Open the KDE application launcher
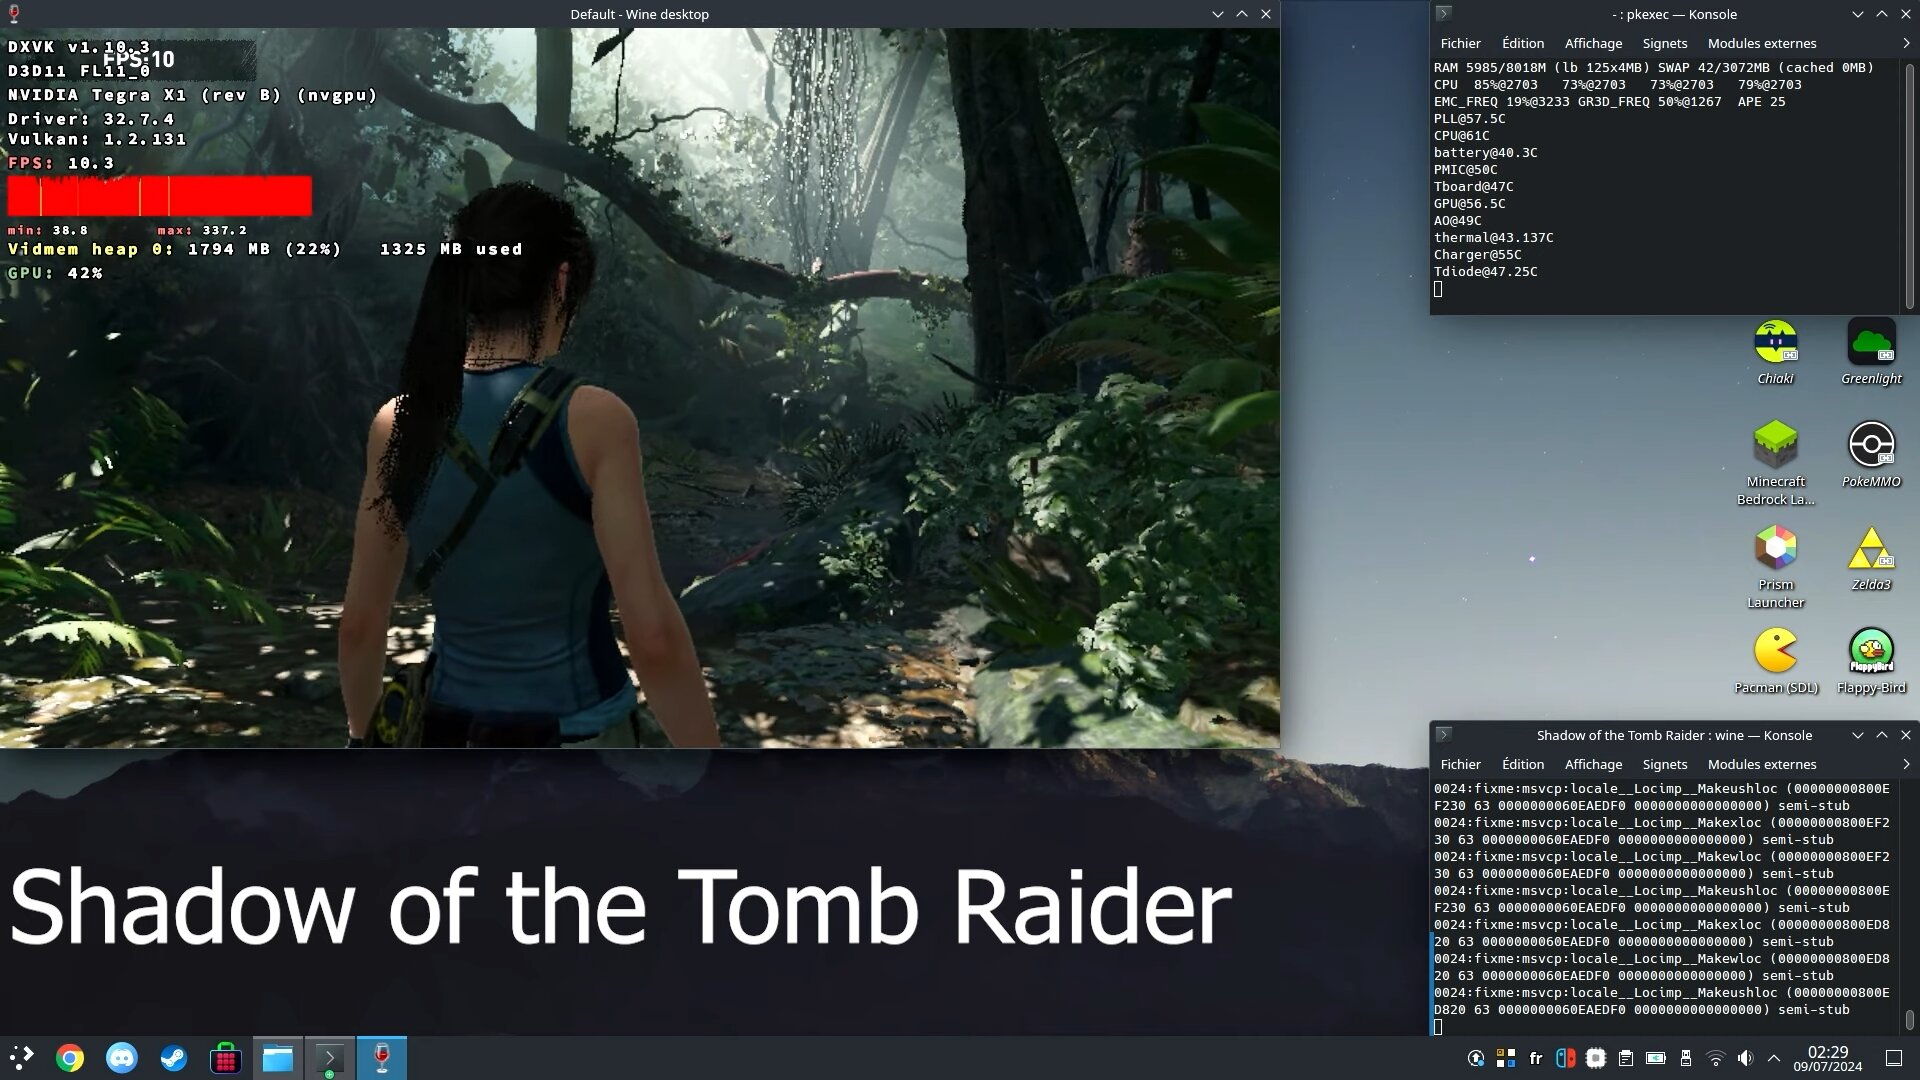Image resolution: width=1920 pixels, height=1080 pixels. [21, 1058]
